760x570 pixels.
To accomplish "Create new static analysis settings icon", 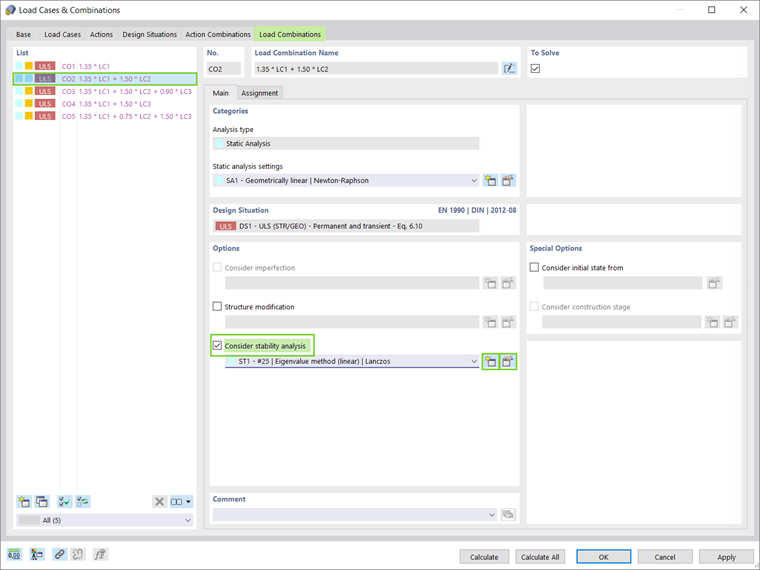I will point(491,181).
